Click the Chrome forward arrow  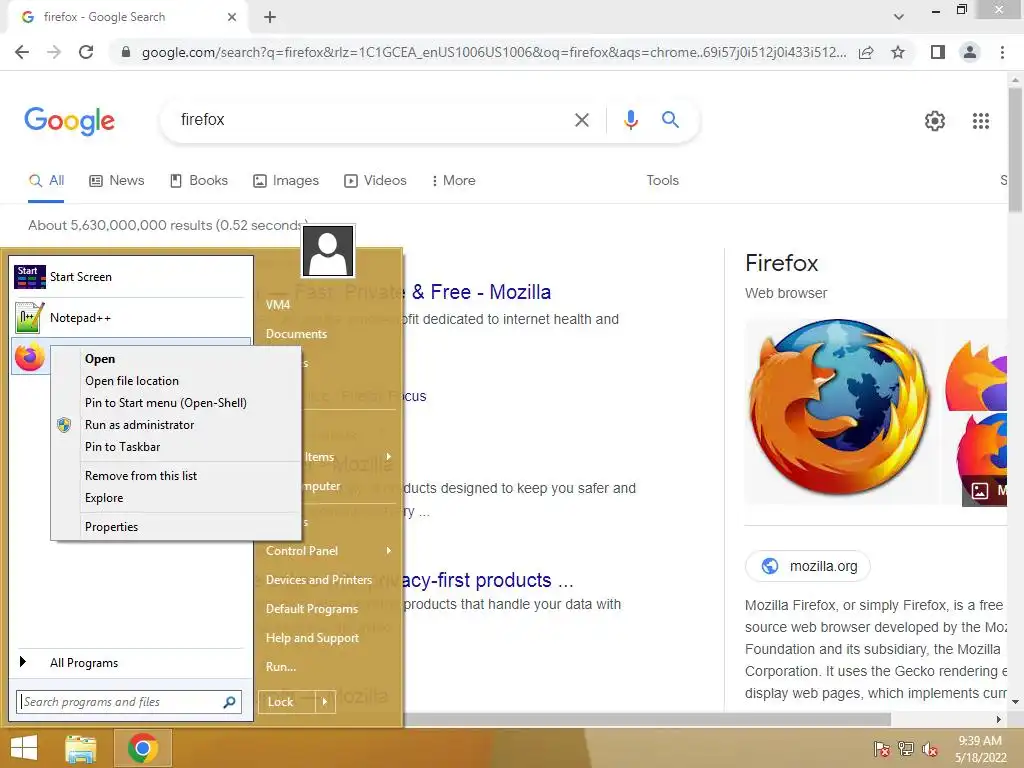54,52
